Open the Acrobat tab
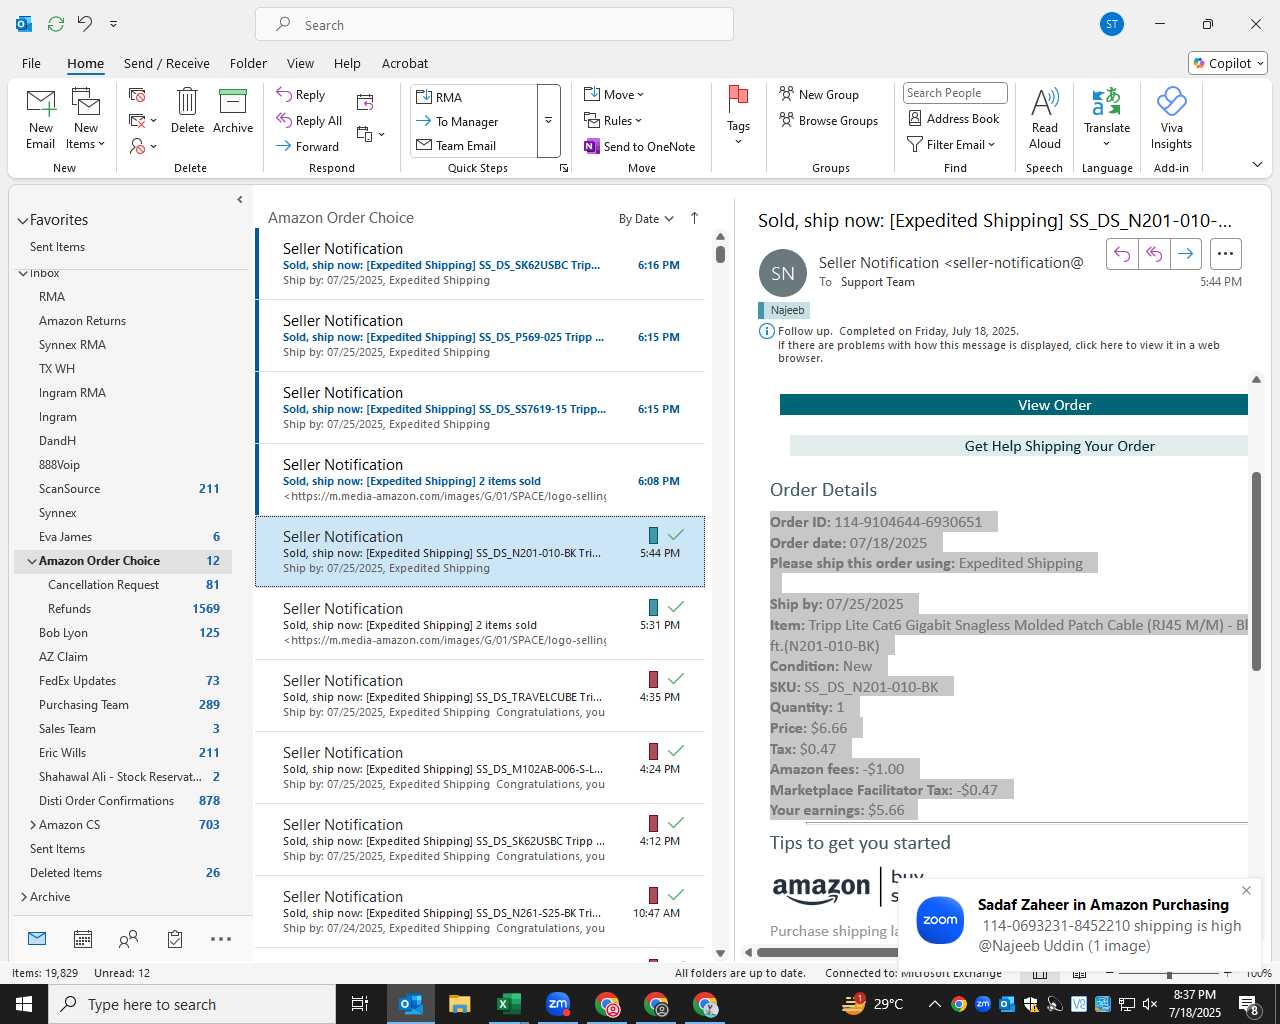 coord(405,63)
